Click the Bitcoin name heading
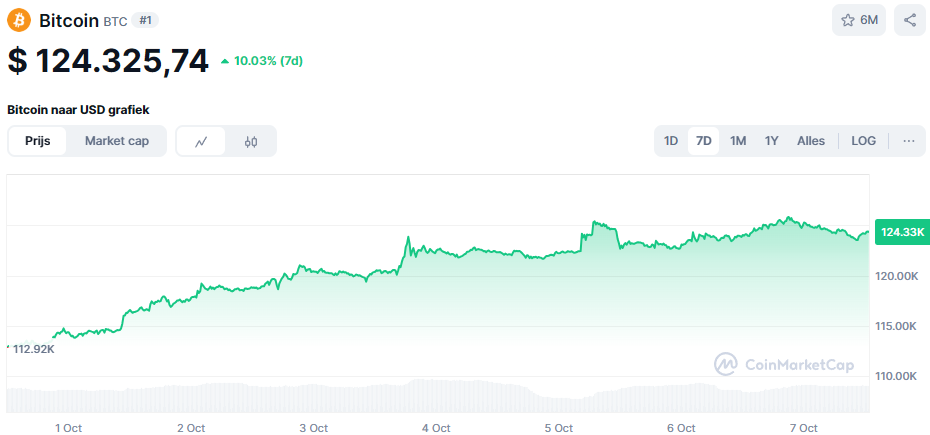 point(69,21)
